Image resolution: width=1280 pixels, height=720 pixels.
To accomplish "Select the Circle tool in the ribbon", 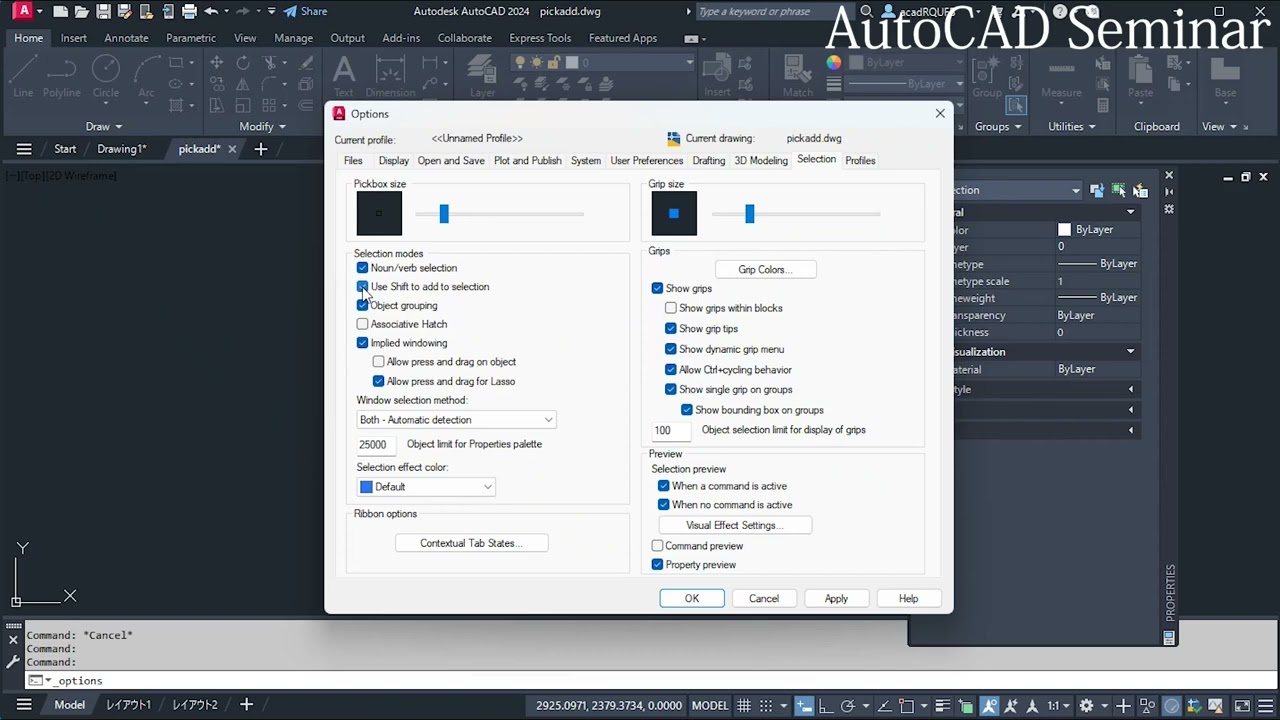I will click(x=106, y=75).
